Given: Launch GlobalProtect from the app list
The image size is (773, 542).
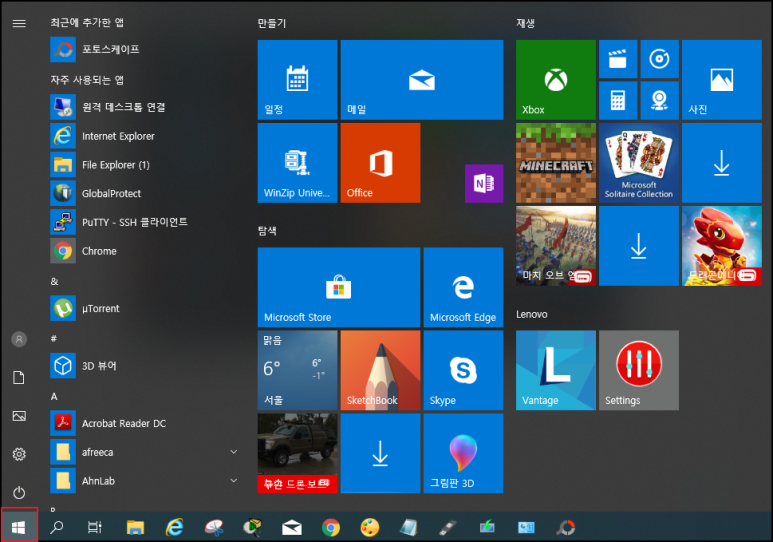Looking at the screenshot, I should (143, 193).
